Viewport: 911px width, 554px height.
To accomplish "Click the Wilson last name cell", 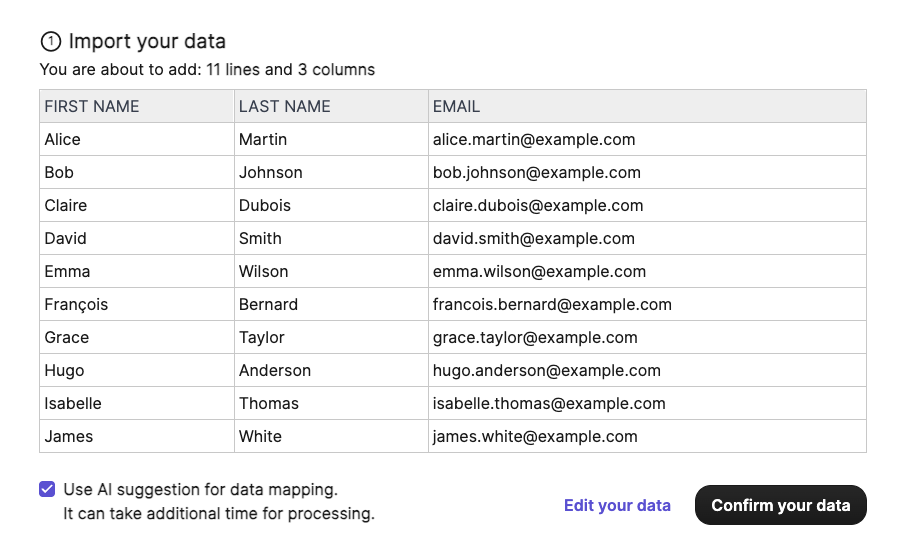I will point(264,271).
